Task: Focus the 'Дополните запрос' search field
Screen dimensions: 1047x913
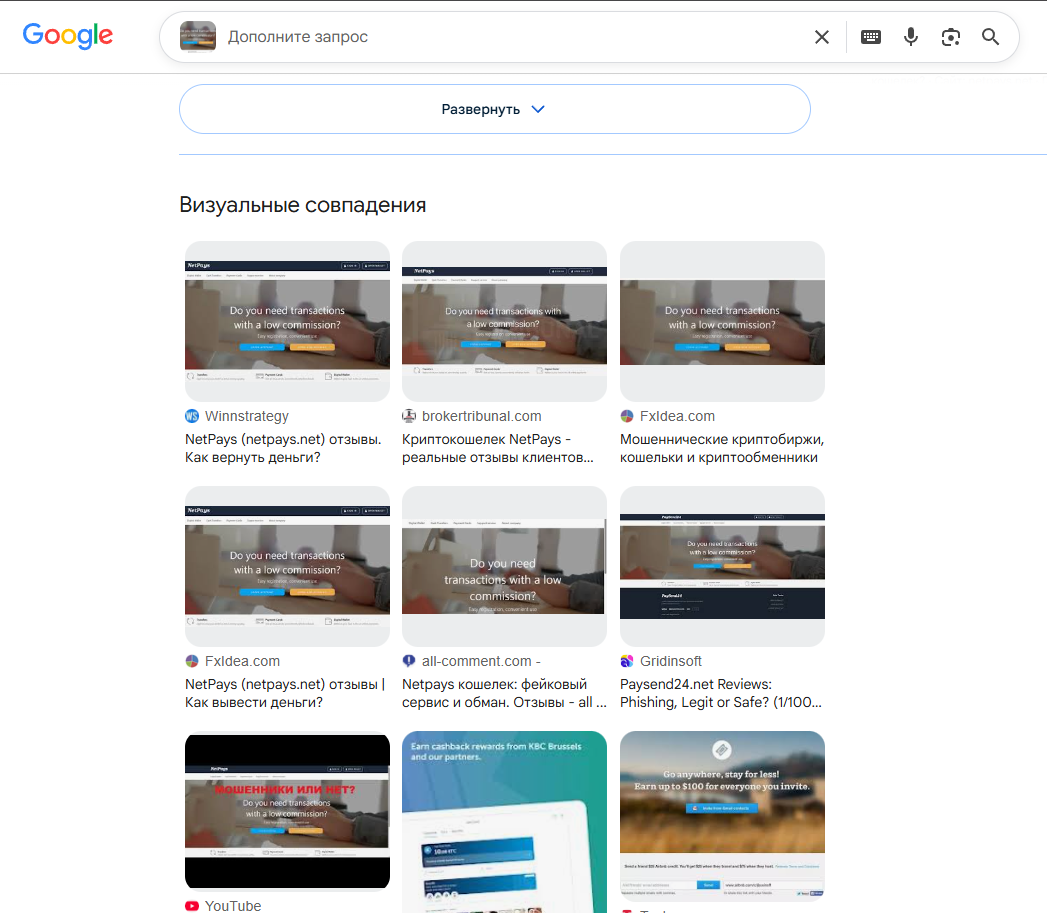Action: (x=514, y=37)
